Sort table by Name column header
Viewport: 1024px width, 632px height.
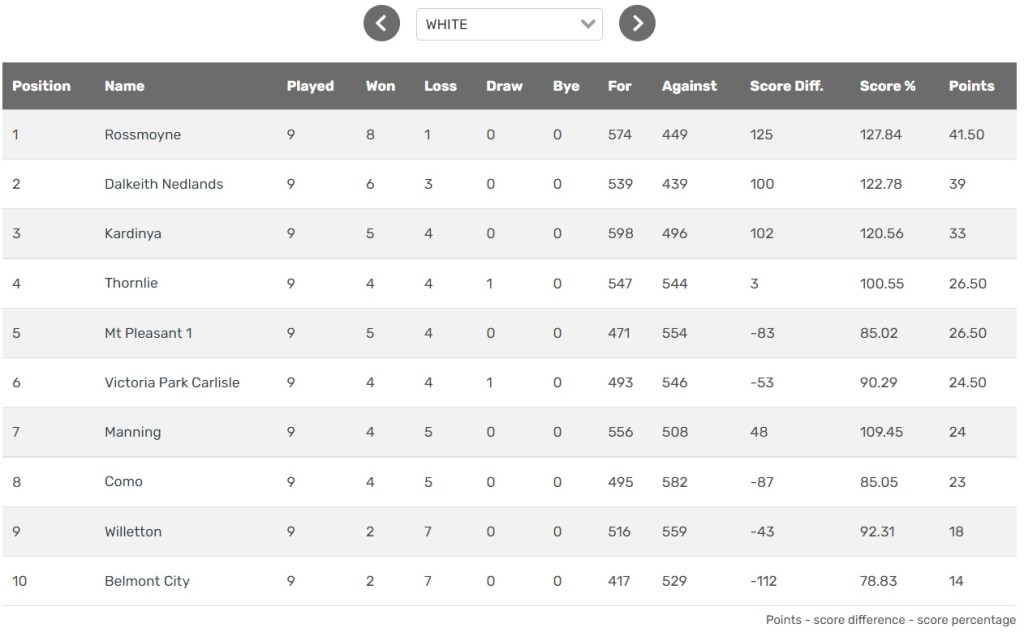124,86
